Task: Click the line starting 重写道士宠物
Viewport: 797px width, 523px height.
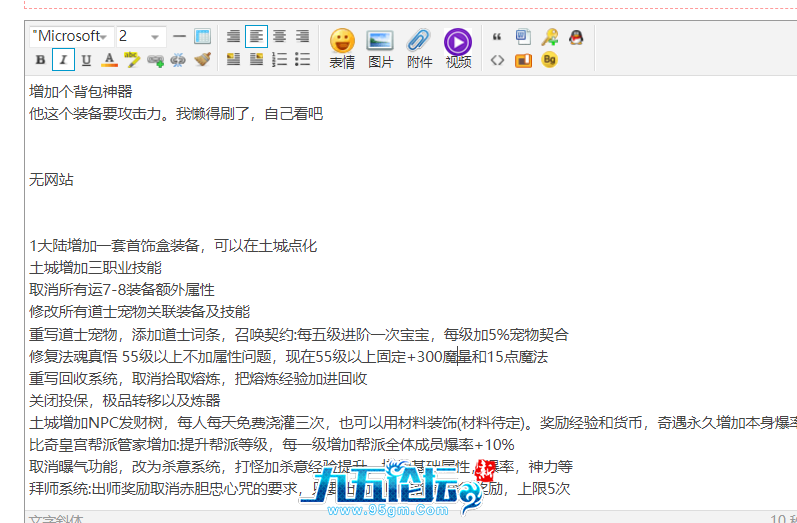Action: tap(299, 335)
